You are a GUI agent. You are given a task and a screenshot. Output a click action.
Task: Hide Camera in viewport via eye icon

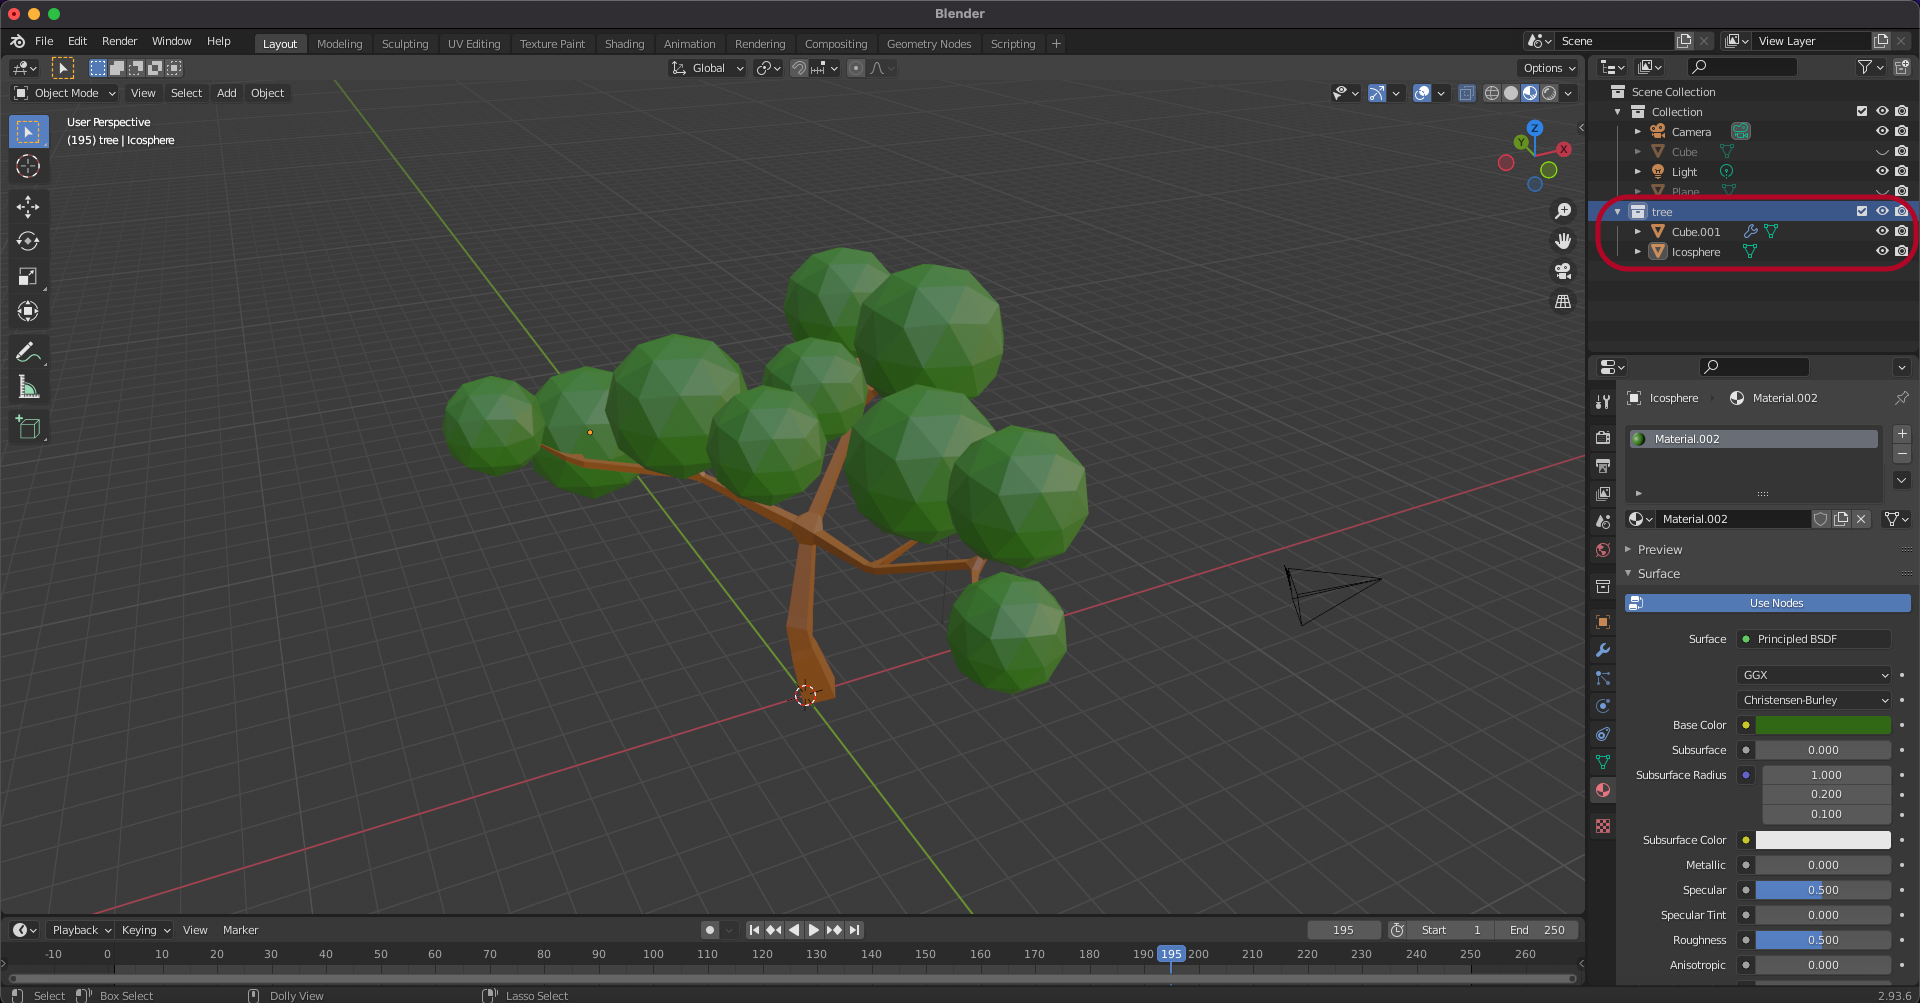coord(1882,131)
